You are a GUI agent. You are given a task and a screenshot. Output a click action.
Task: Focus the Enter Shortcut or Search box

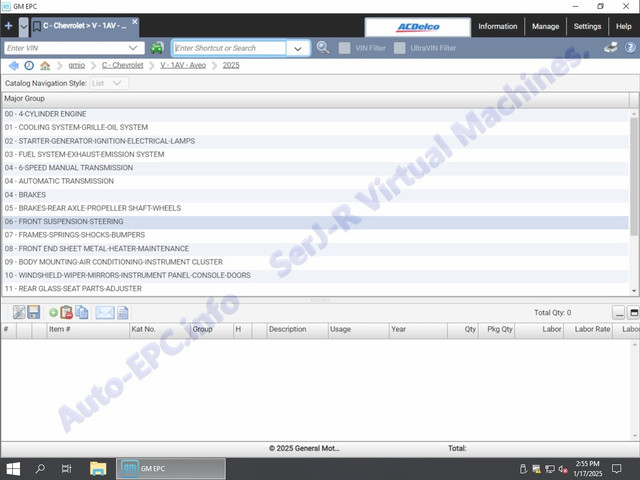click(x=229, y=48)
